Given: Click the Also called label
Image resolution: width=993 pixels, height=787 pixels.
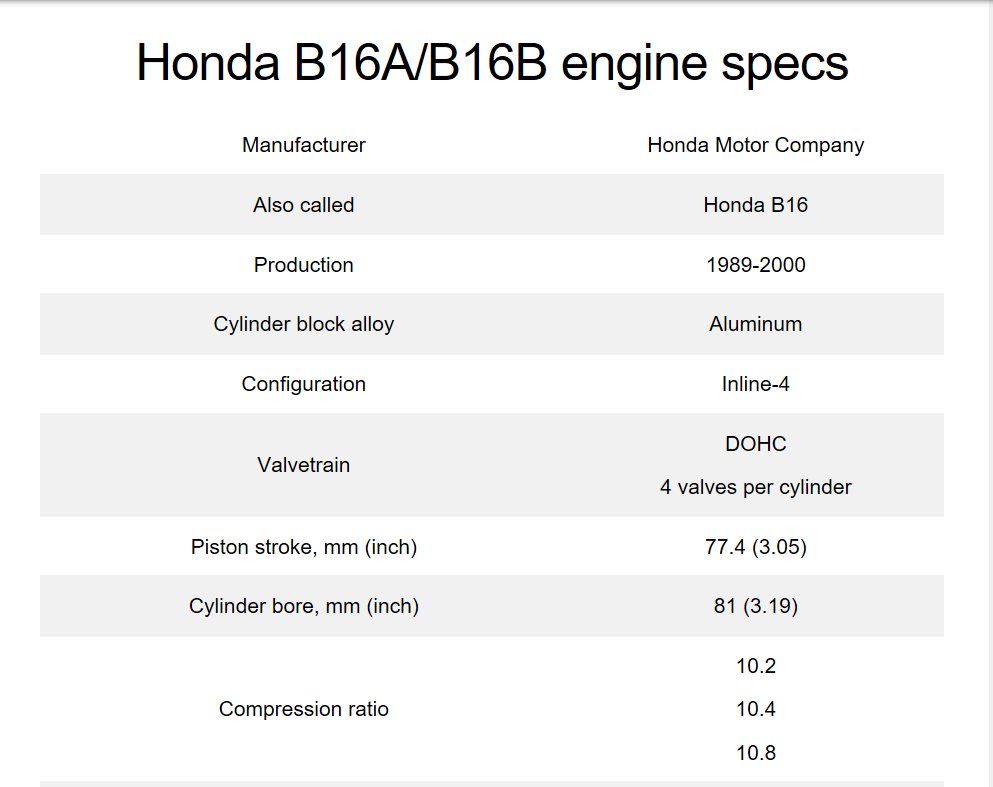Looking at the screenshot, I should click(304, 205).
